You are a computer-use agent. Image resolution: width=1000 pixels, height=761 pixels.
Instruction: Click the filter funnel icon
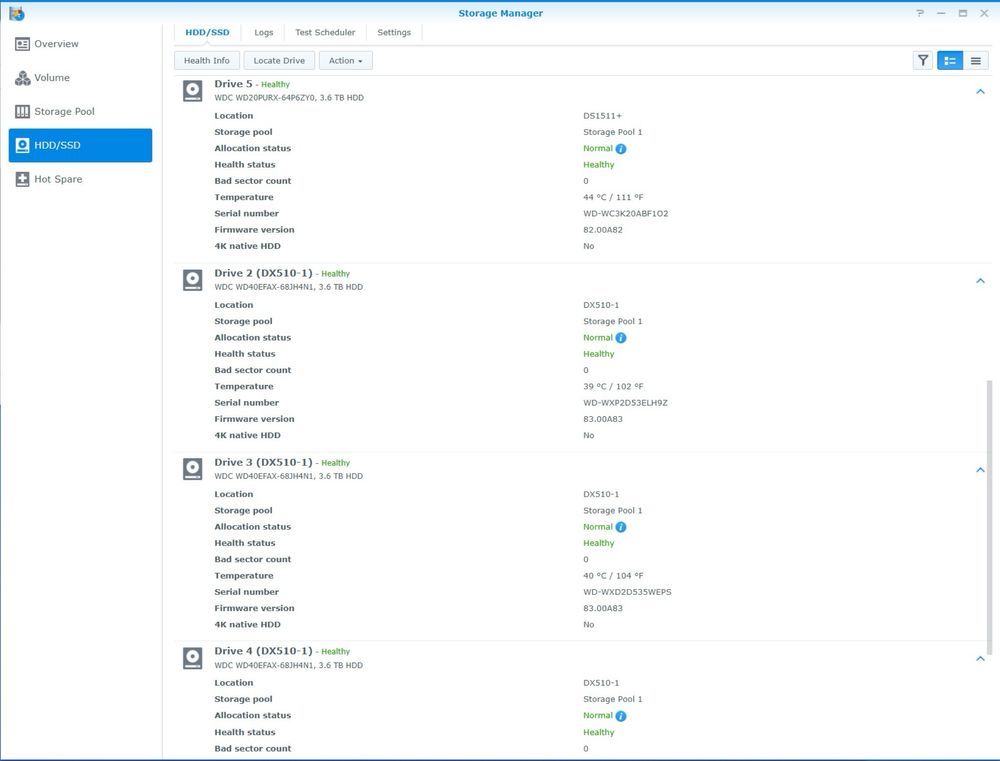923,61
